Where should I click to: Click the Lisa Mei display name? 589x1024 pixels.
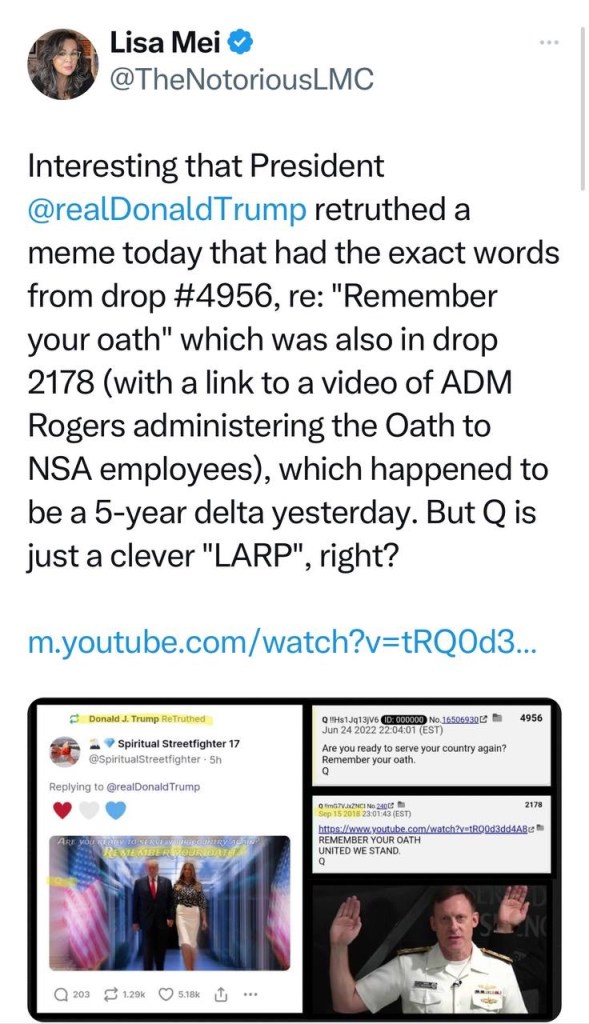click(165, 44)
